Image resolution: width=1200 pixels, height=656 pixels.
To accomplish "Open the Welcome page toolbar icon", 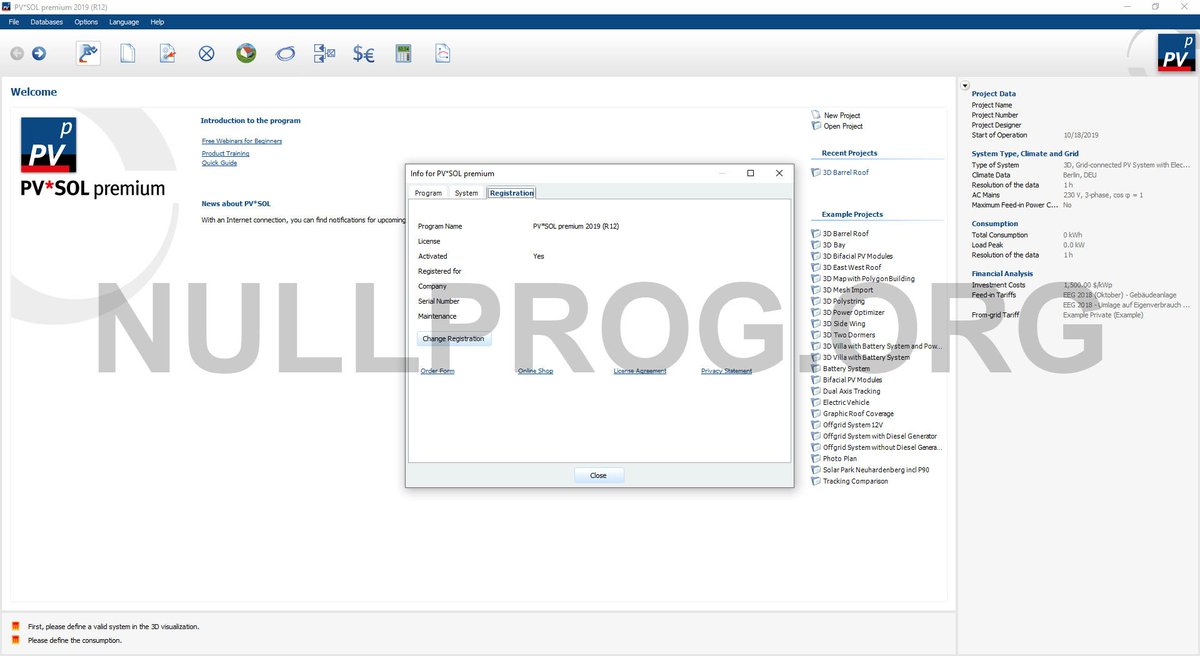I will click(88, 54).
